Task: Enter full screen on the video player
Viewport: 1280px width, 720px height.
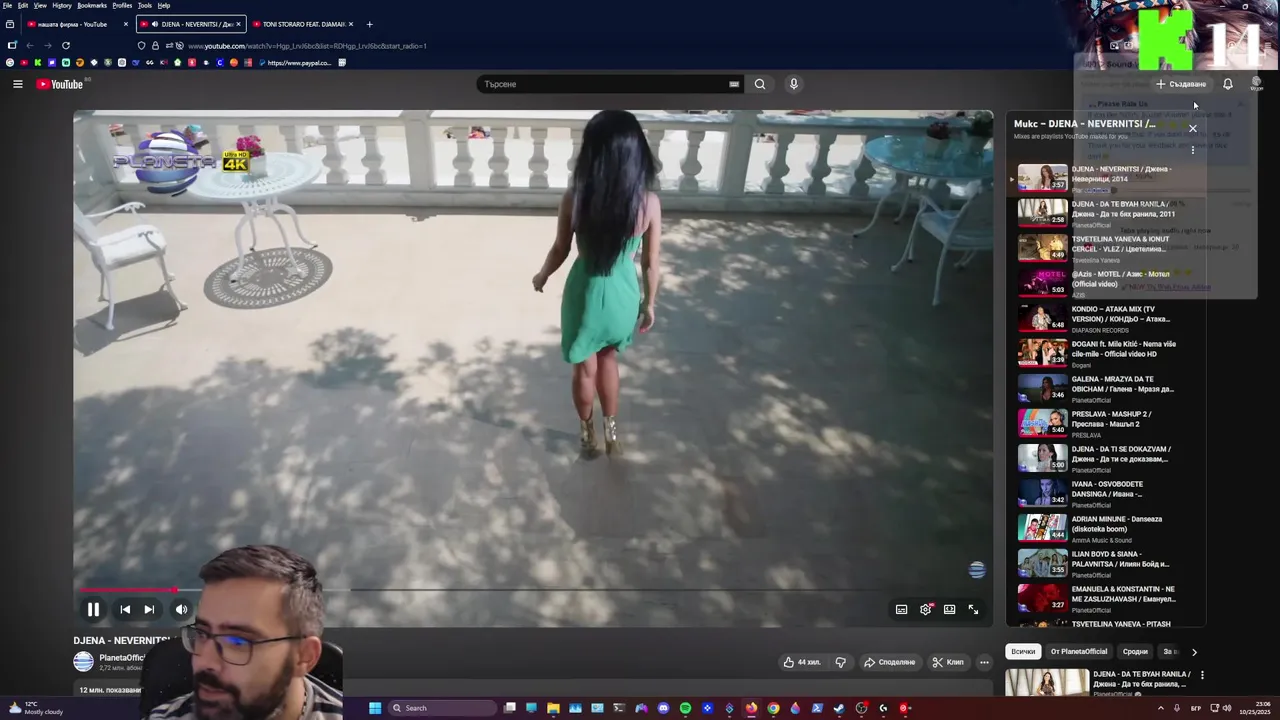Action: coord(973,609)
